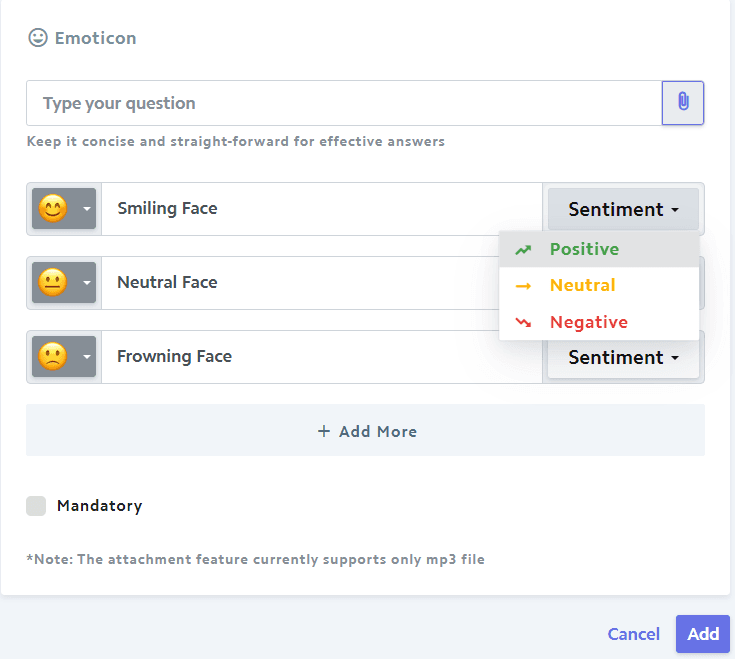The height and width of the screenshot is (659, 735).
Task: Click the Emoticon header smiley icon
Action: tap(38, 37)
